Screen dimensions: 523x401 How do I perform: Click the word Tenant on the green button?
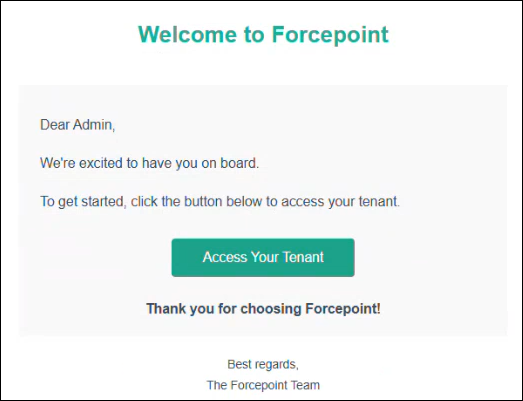303,257
